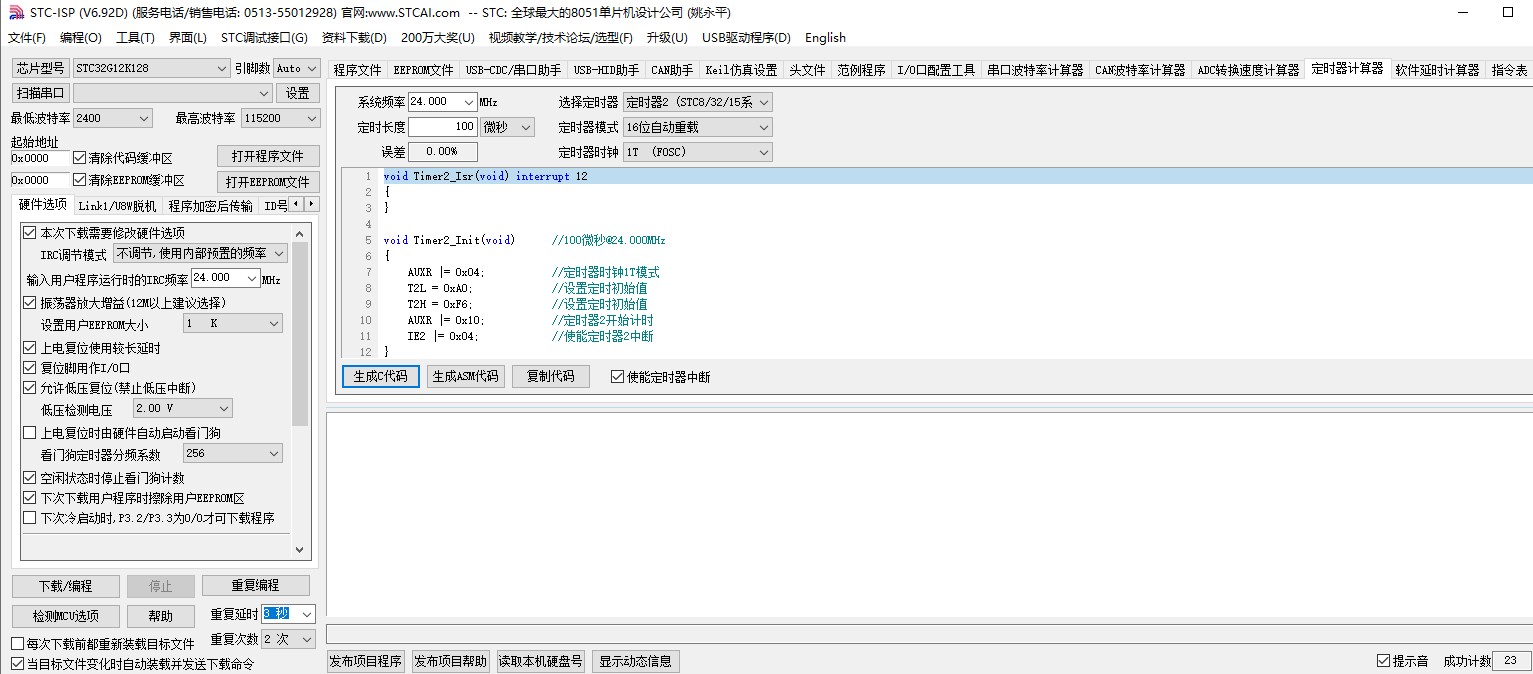This screenshot has height=674, width=1533.
Task: Switch to 程序文件 tab
Action: coord(358,70)
